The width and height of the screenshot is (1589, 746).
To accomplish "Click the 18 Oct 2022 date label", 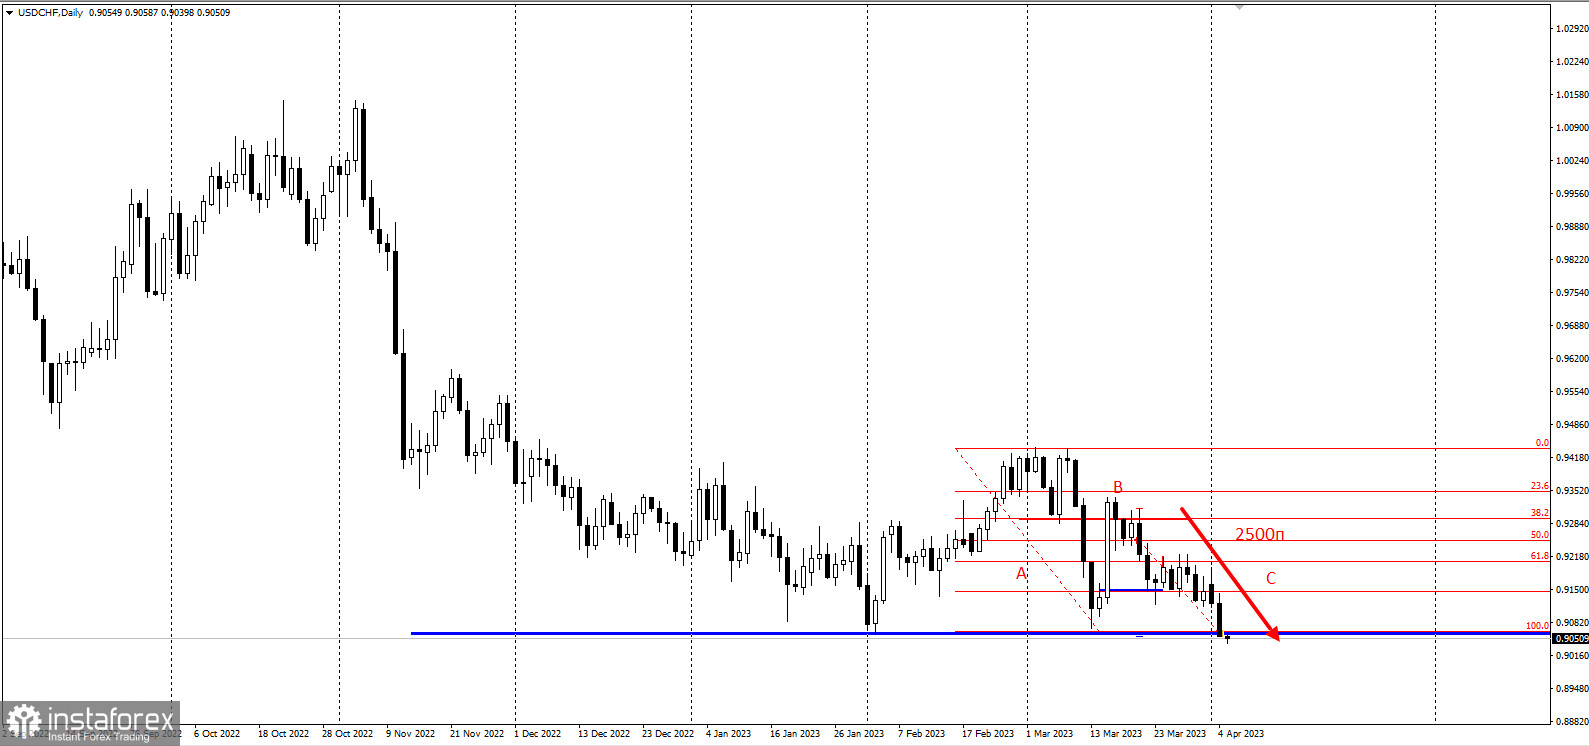I will click(283, 734).
